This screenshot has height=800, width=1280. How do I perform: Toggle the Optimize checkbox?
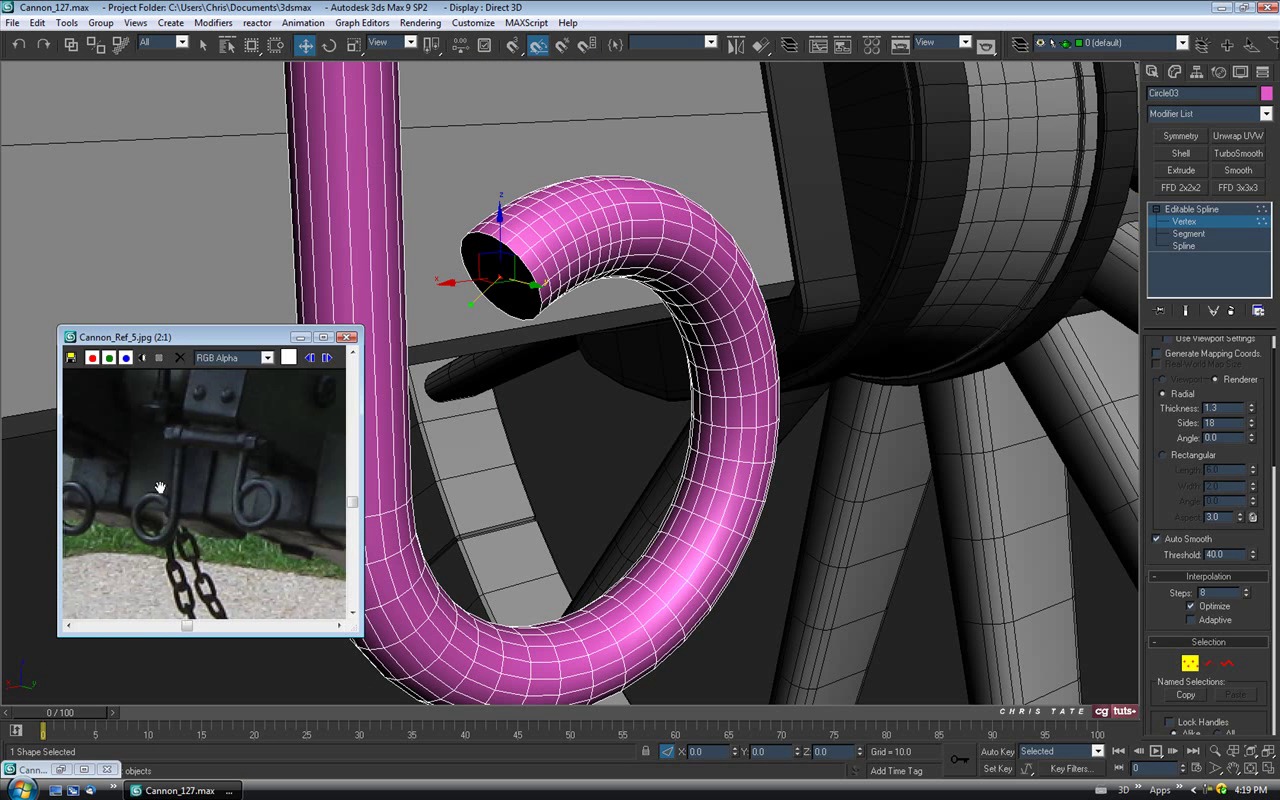(1191, 606)
